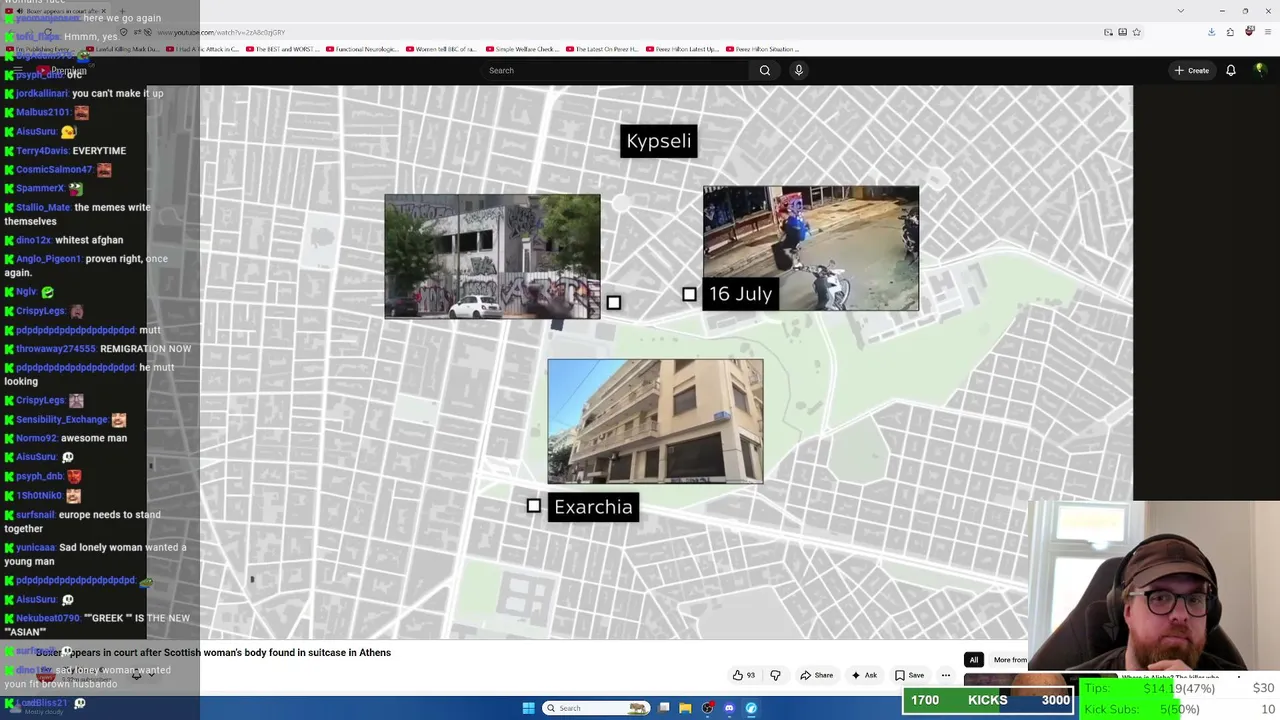Click the graffiti building photo in video
The height and width of the screenshot is (720, 1280).
492,257
